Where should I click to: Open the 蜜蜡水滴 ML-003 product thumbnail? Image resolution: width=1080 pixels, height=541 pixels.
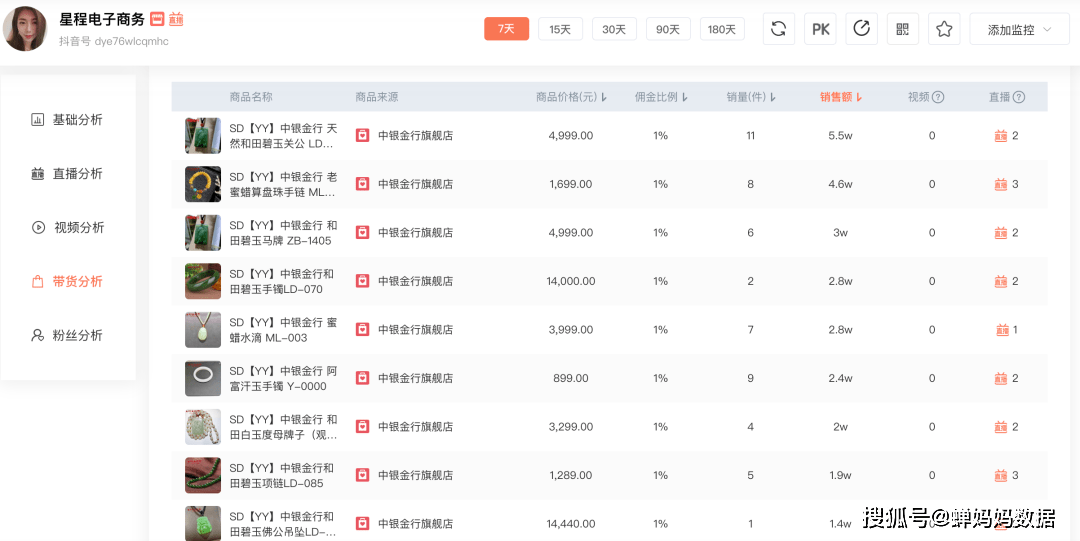coord(203,330)
